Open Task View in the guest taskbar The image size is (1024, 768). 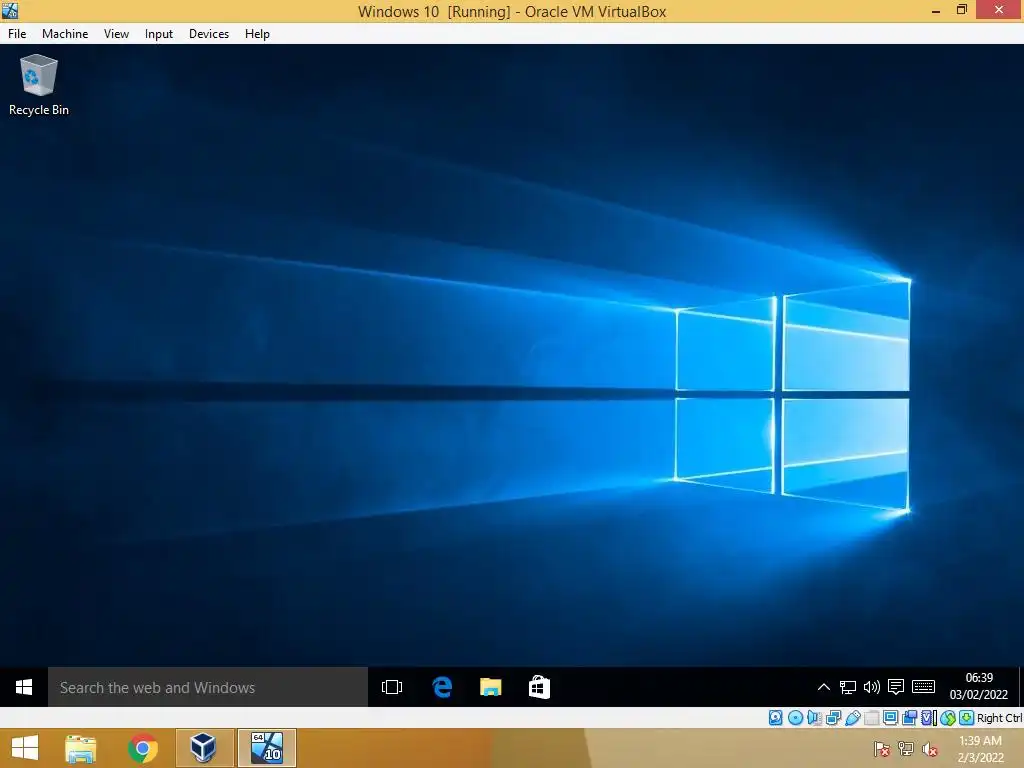coord(392,687)
